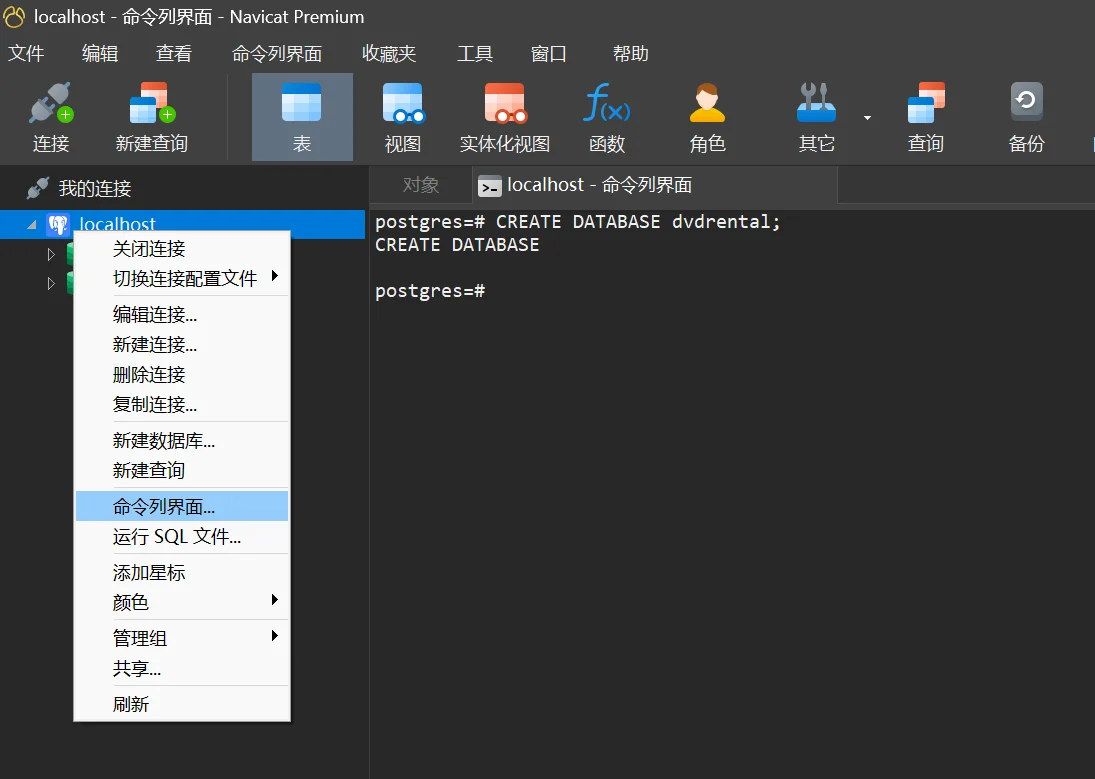Open the 函数 (Function) toolbar icon
This screenshot has height=779, width=1095.
pyautogui.click(x=606, y=117)
